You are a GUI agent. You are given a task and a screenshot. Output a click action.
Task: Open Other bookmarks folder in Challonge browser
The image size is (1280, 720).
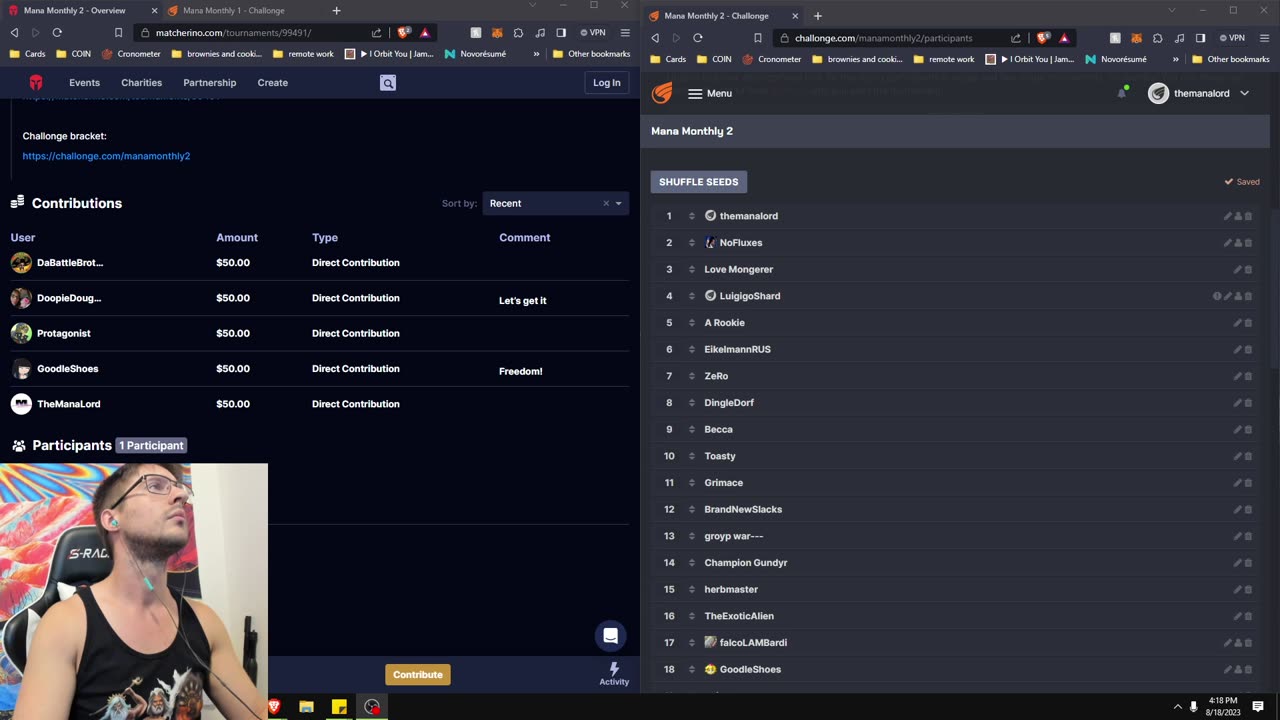pos(1230,59)
